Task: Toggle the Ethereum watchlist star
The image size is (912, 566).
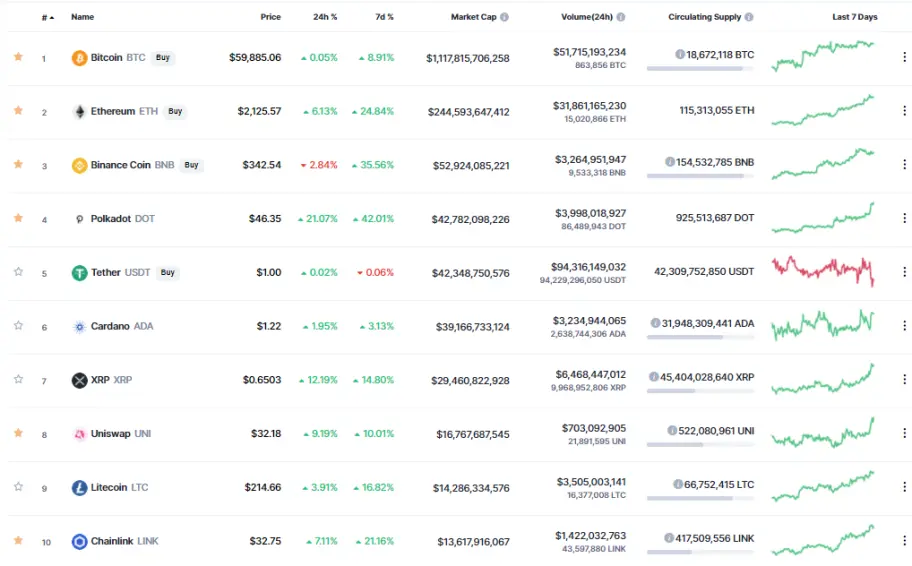Action: click(x=19, y=110)
